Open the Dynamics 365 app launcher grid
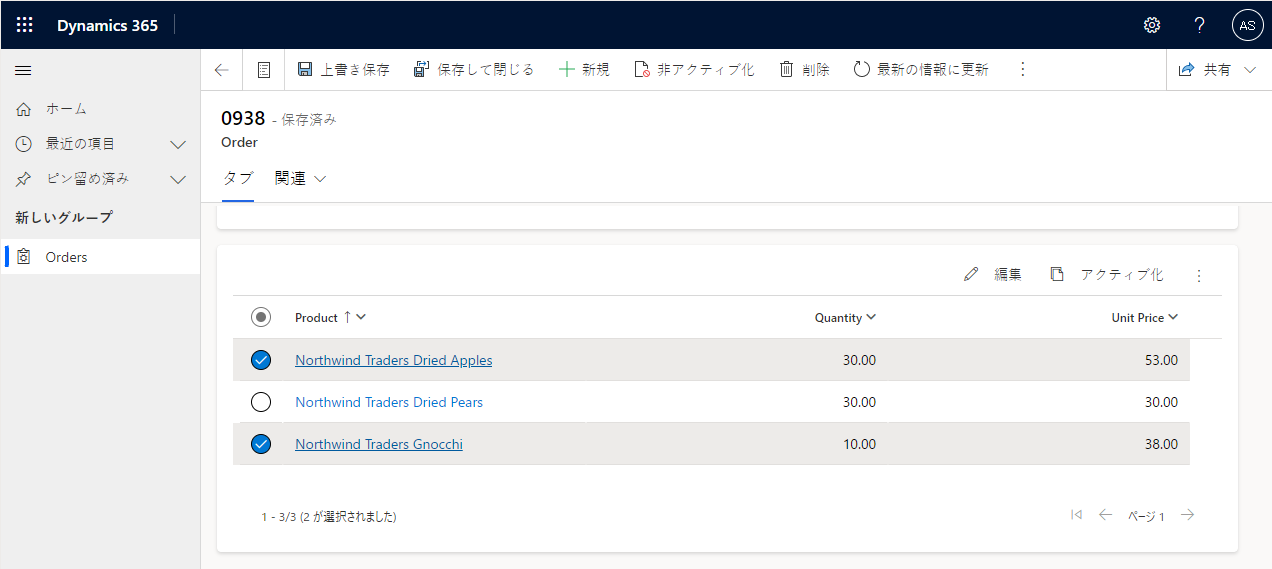1272x569 pixels. [x=25, y=25]
